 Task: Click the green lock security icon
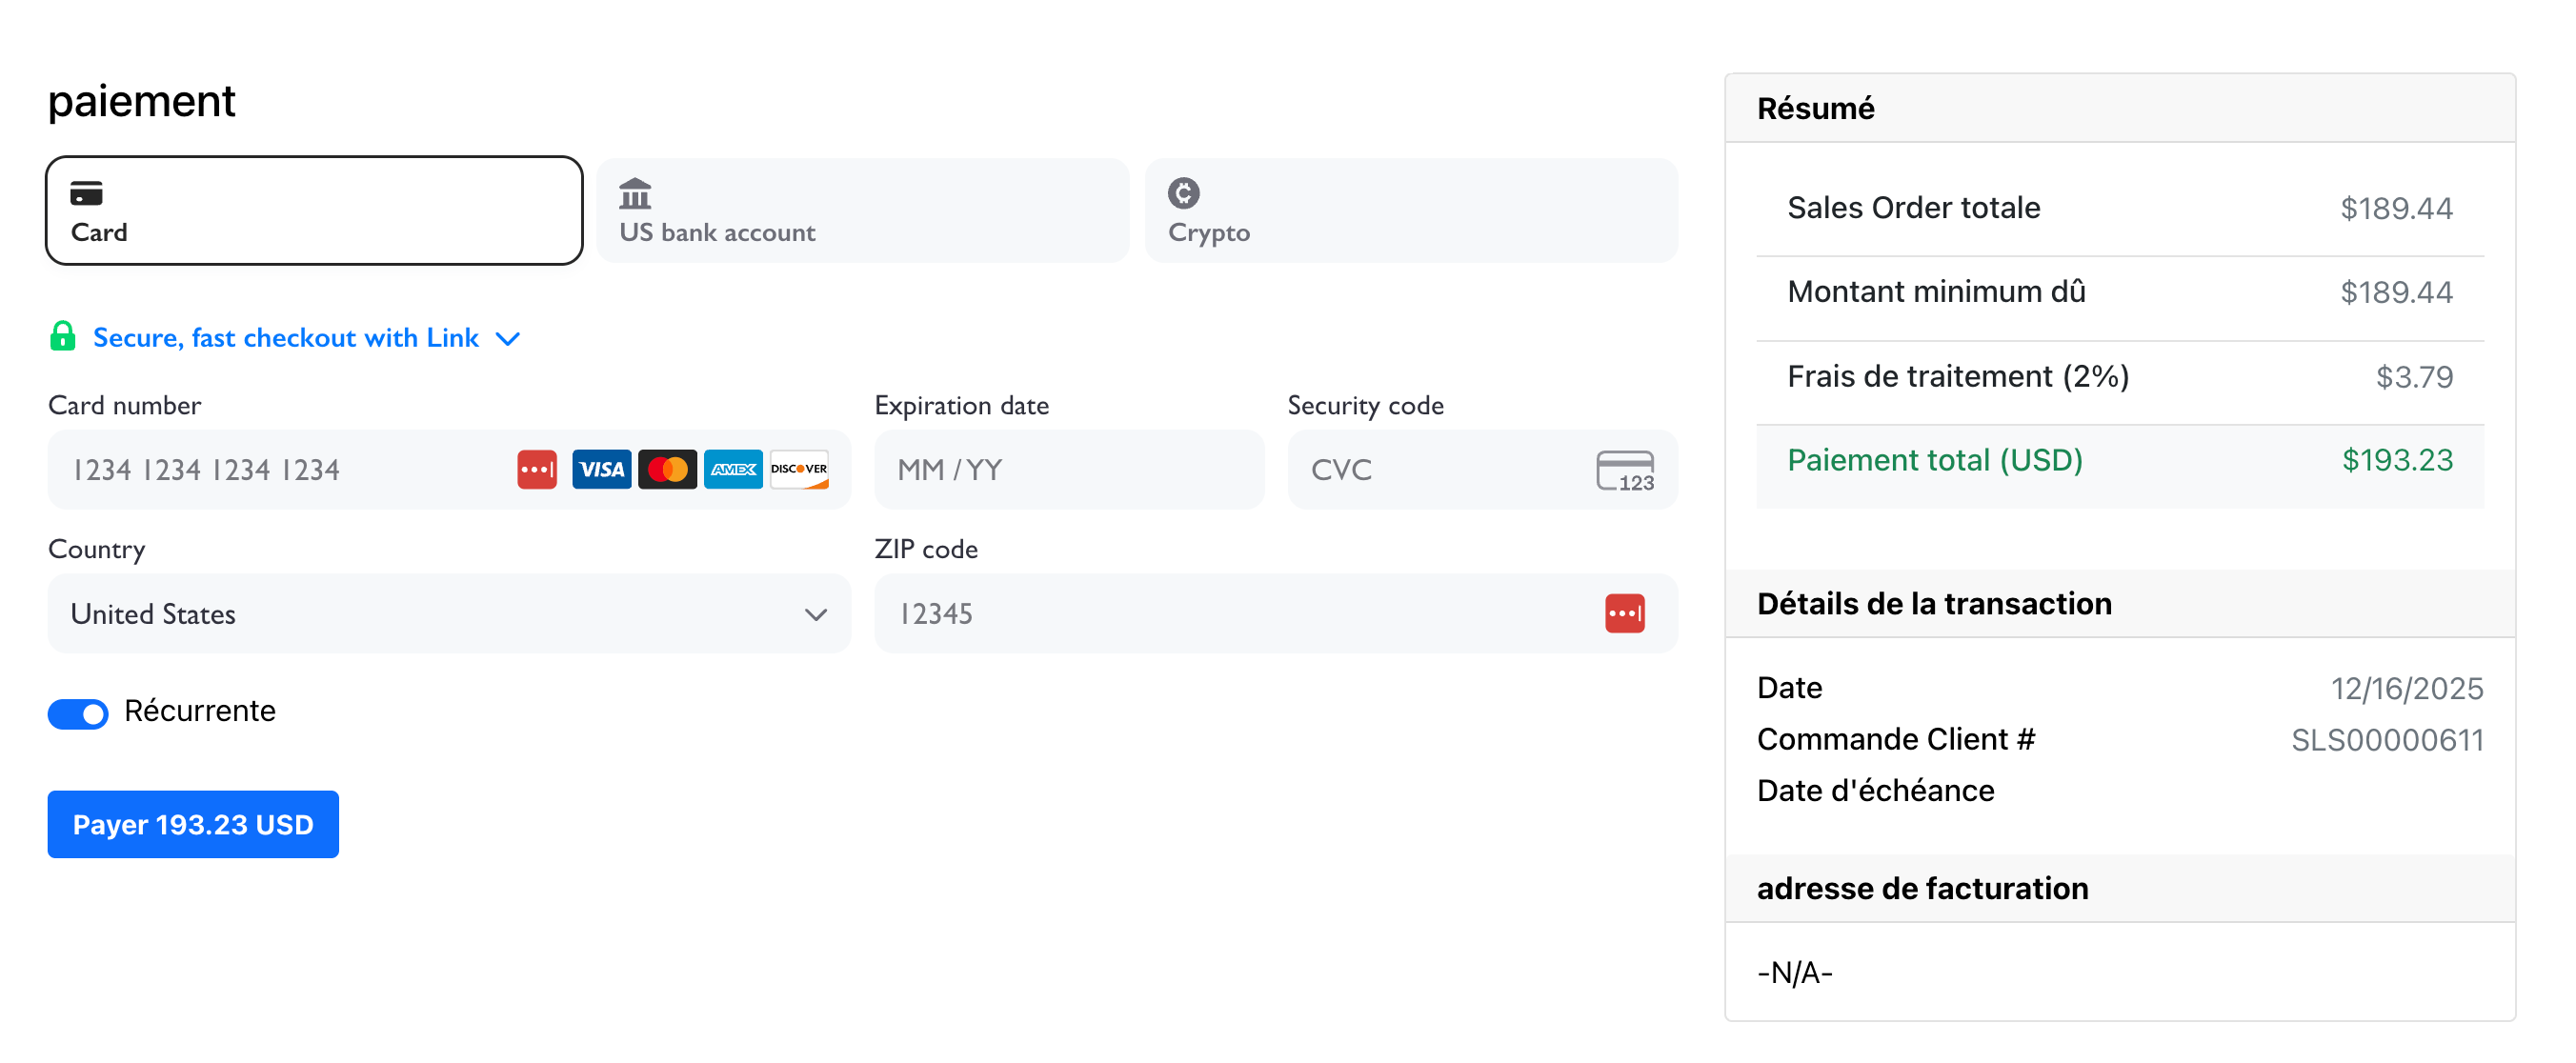point(62,337)
